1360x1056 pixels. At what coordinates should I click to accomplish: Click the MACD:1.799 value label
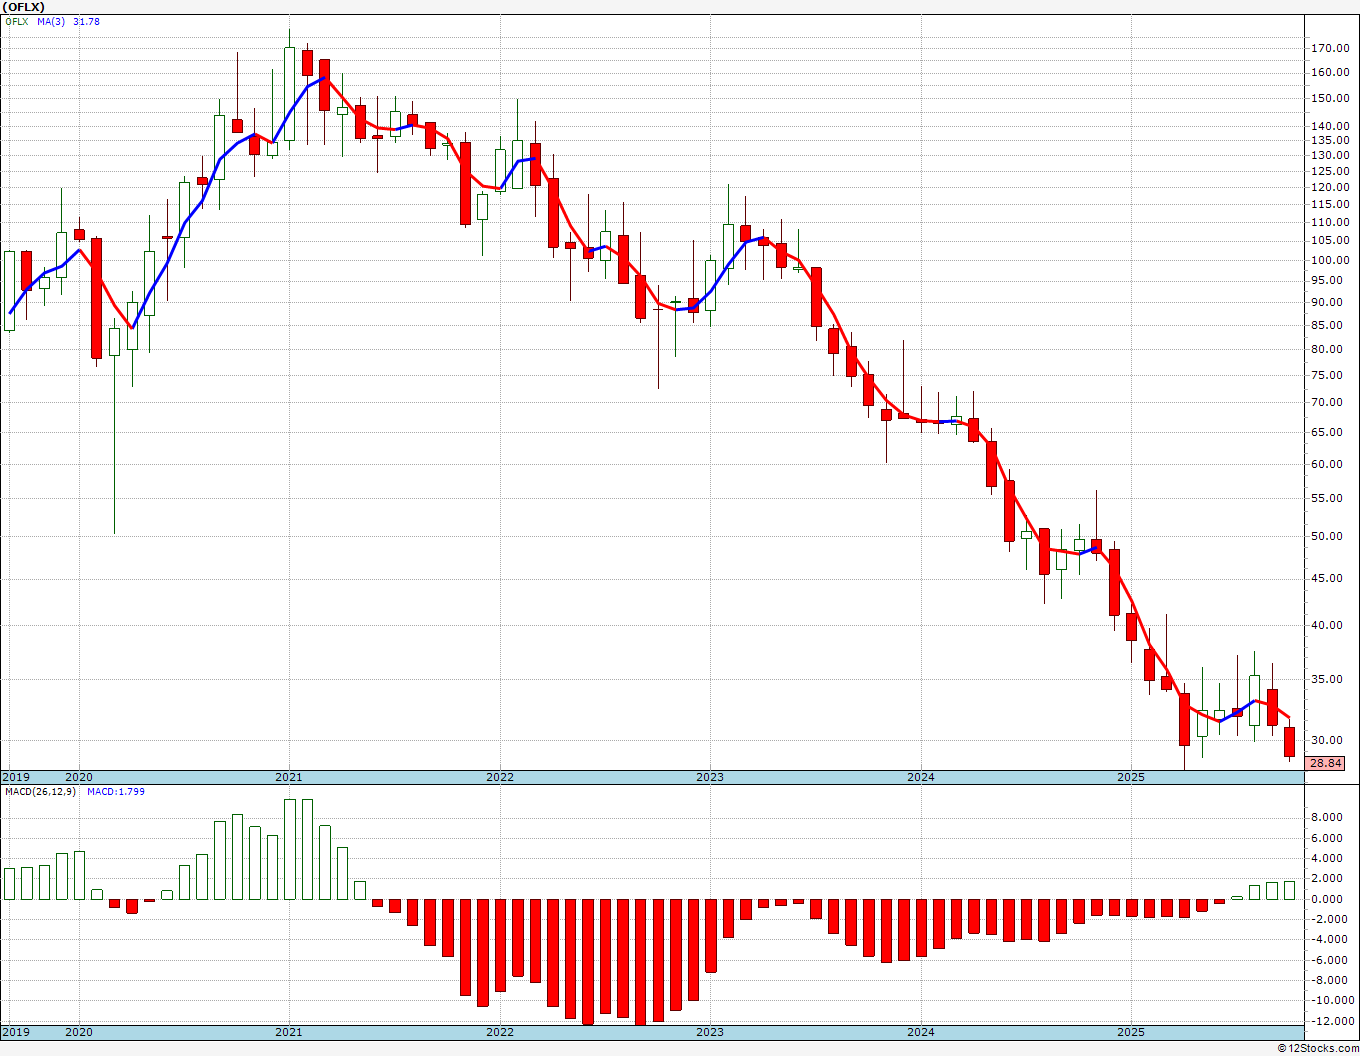tap(116, 792)
